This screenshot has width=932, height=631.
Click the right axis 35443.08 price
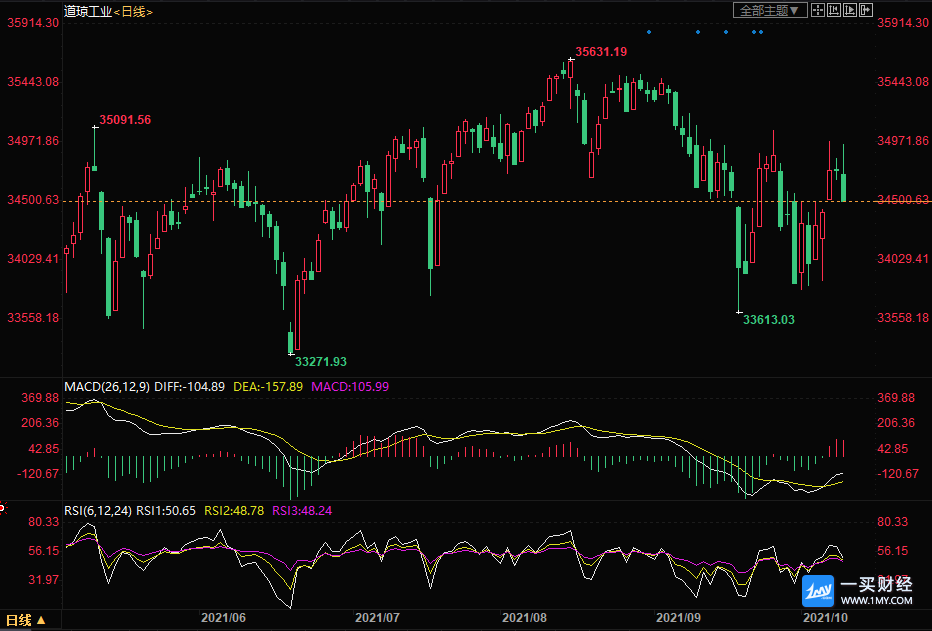pos(903,82)
